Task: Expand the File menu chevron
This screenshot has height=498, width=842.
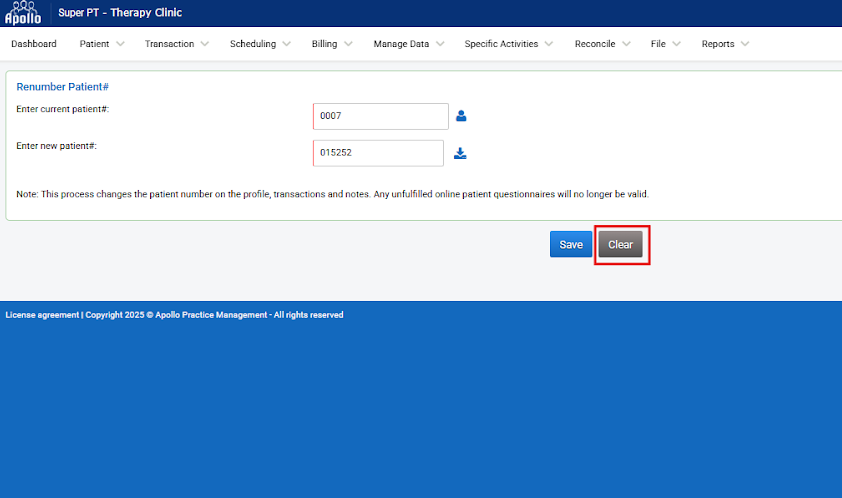Action: coord(676,44)
